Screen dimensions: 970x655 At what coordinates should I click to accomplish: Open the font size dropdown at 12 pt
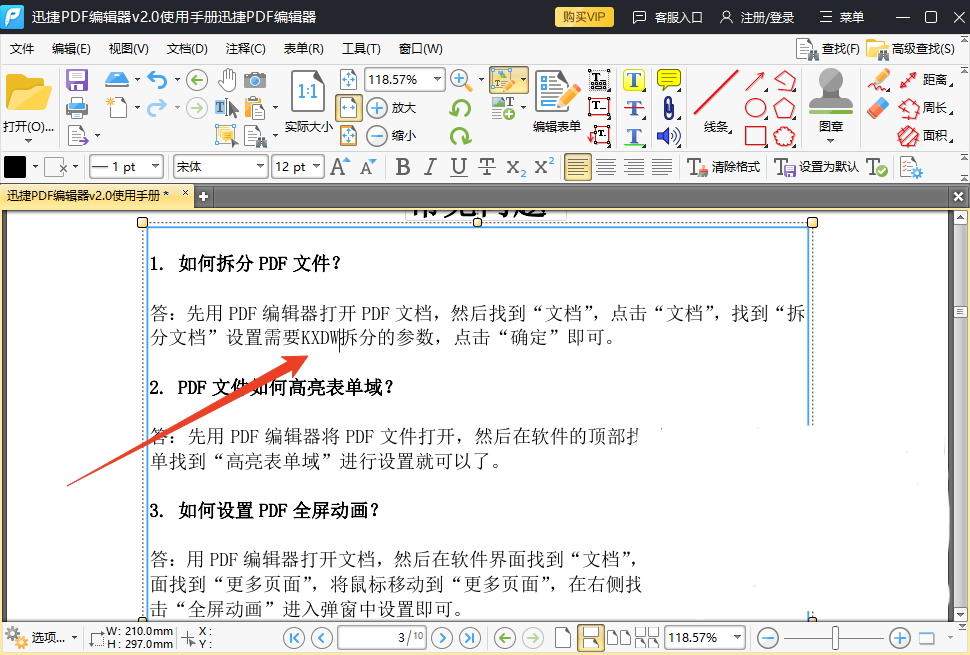tap(297, 166)
